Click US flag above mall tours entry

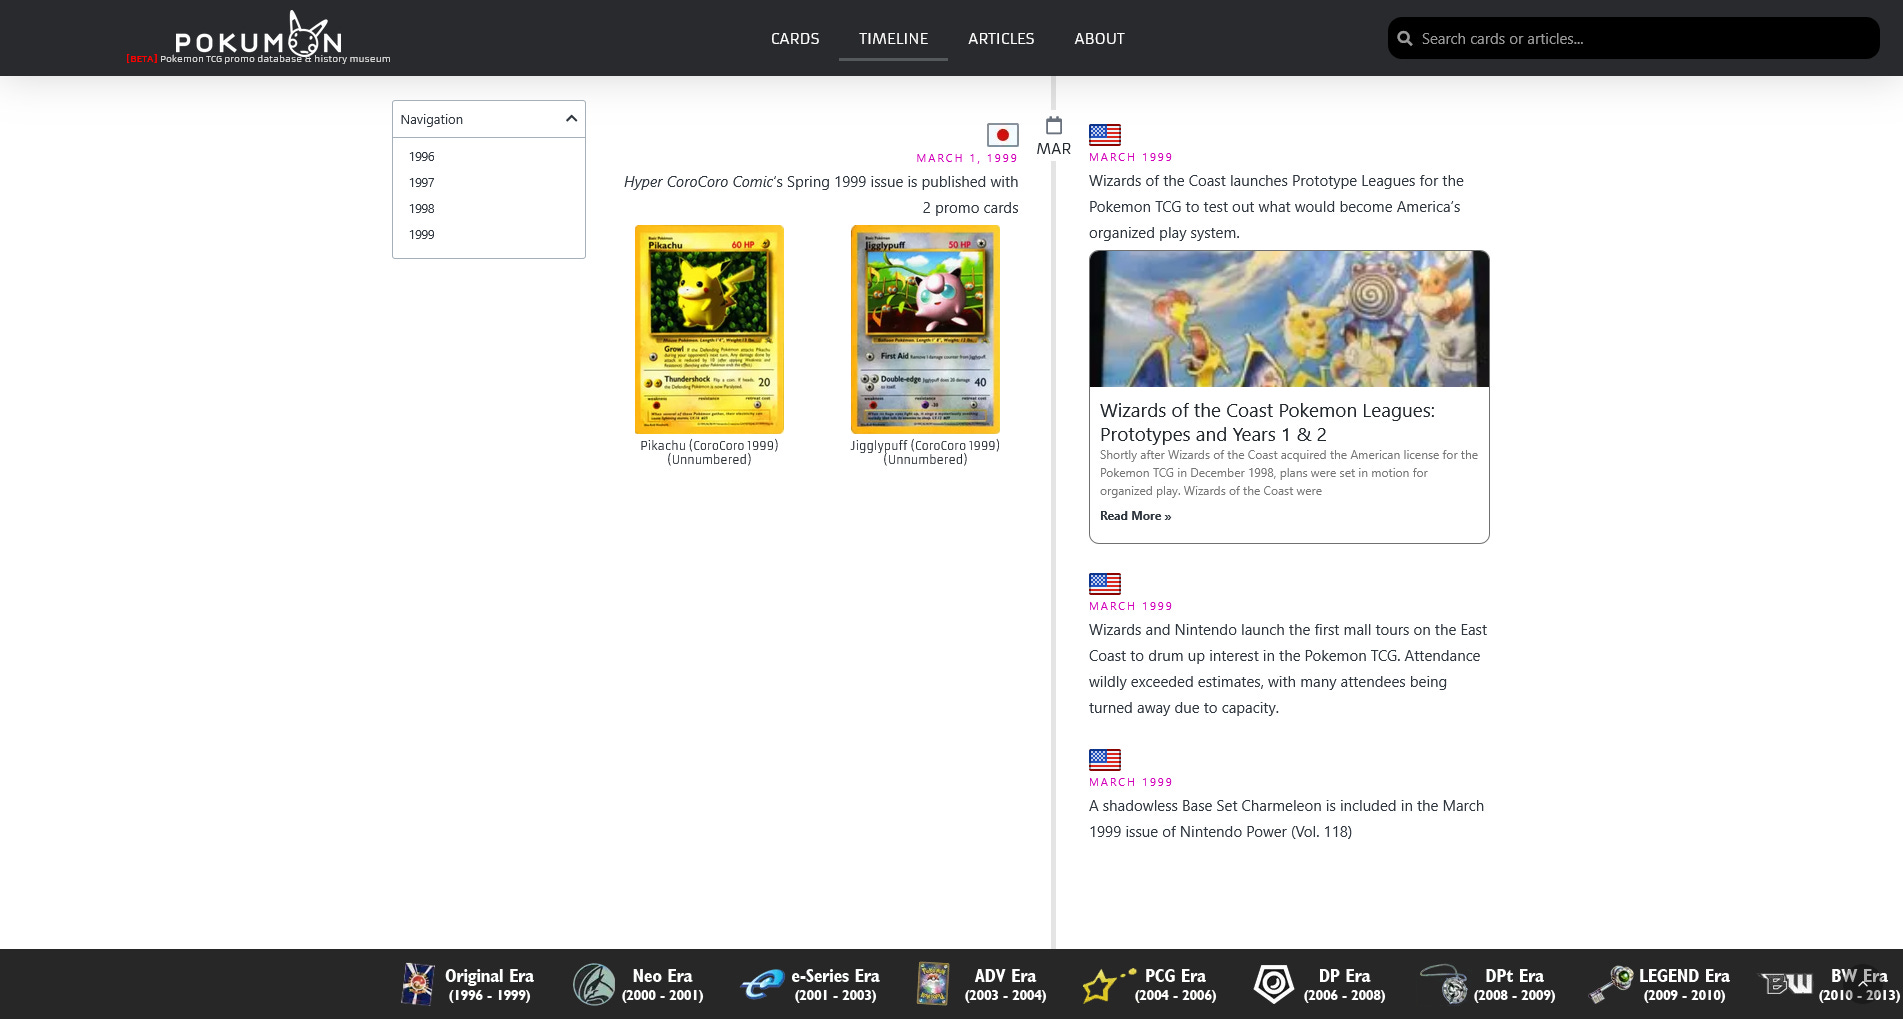1105,584
